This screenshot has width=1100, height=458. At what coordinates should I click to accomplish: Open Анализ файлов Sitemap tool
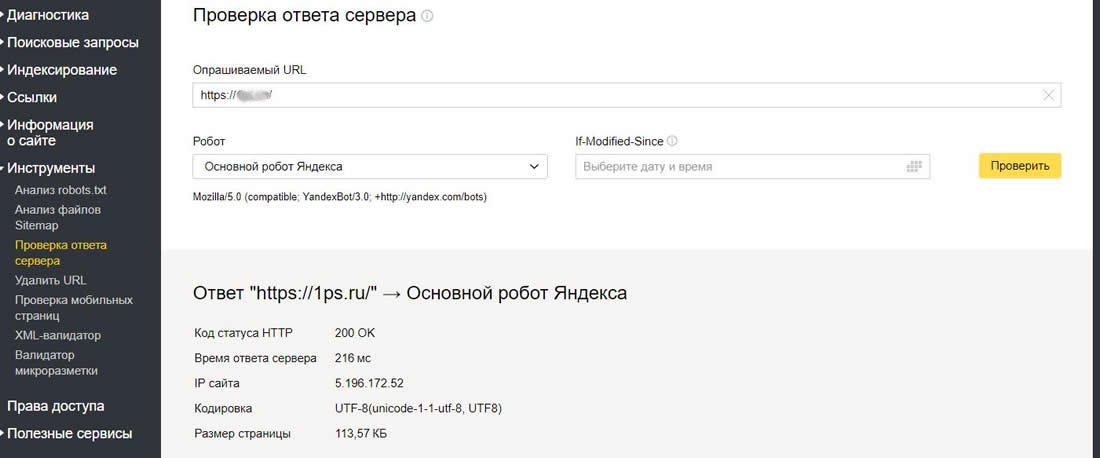tap(57, 217)
